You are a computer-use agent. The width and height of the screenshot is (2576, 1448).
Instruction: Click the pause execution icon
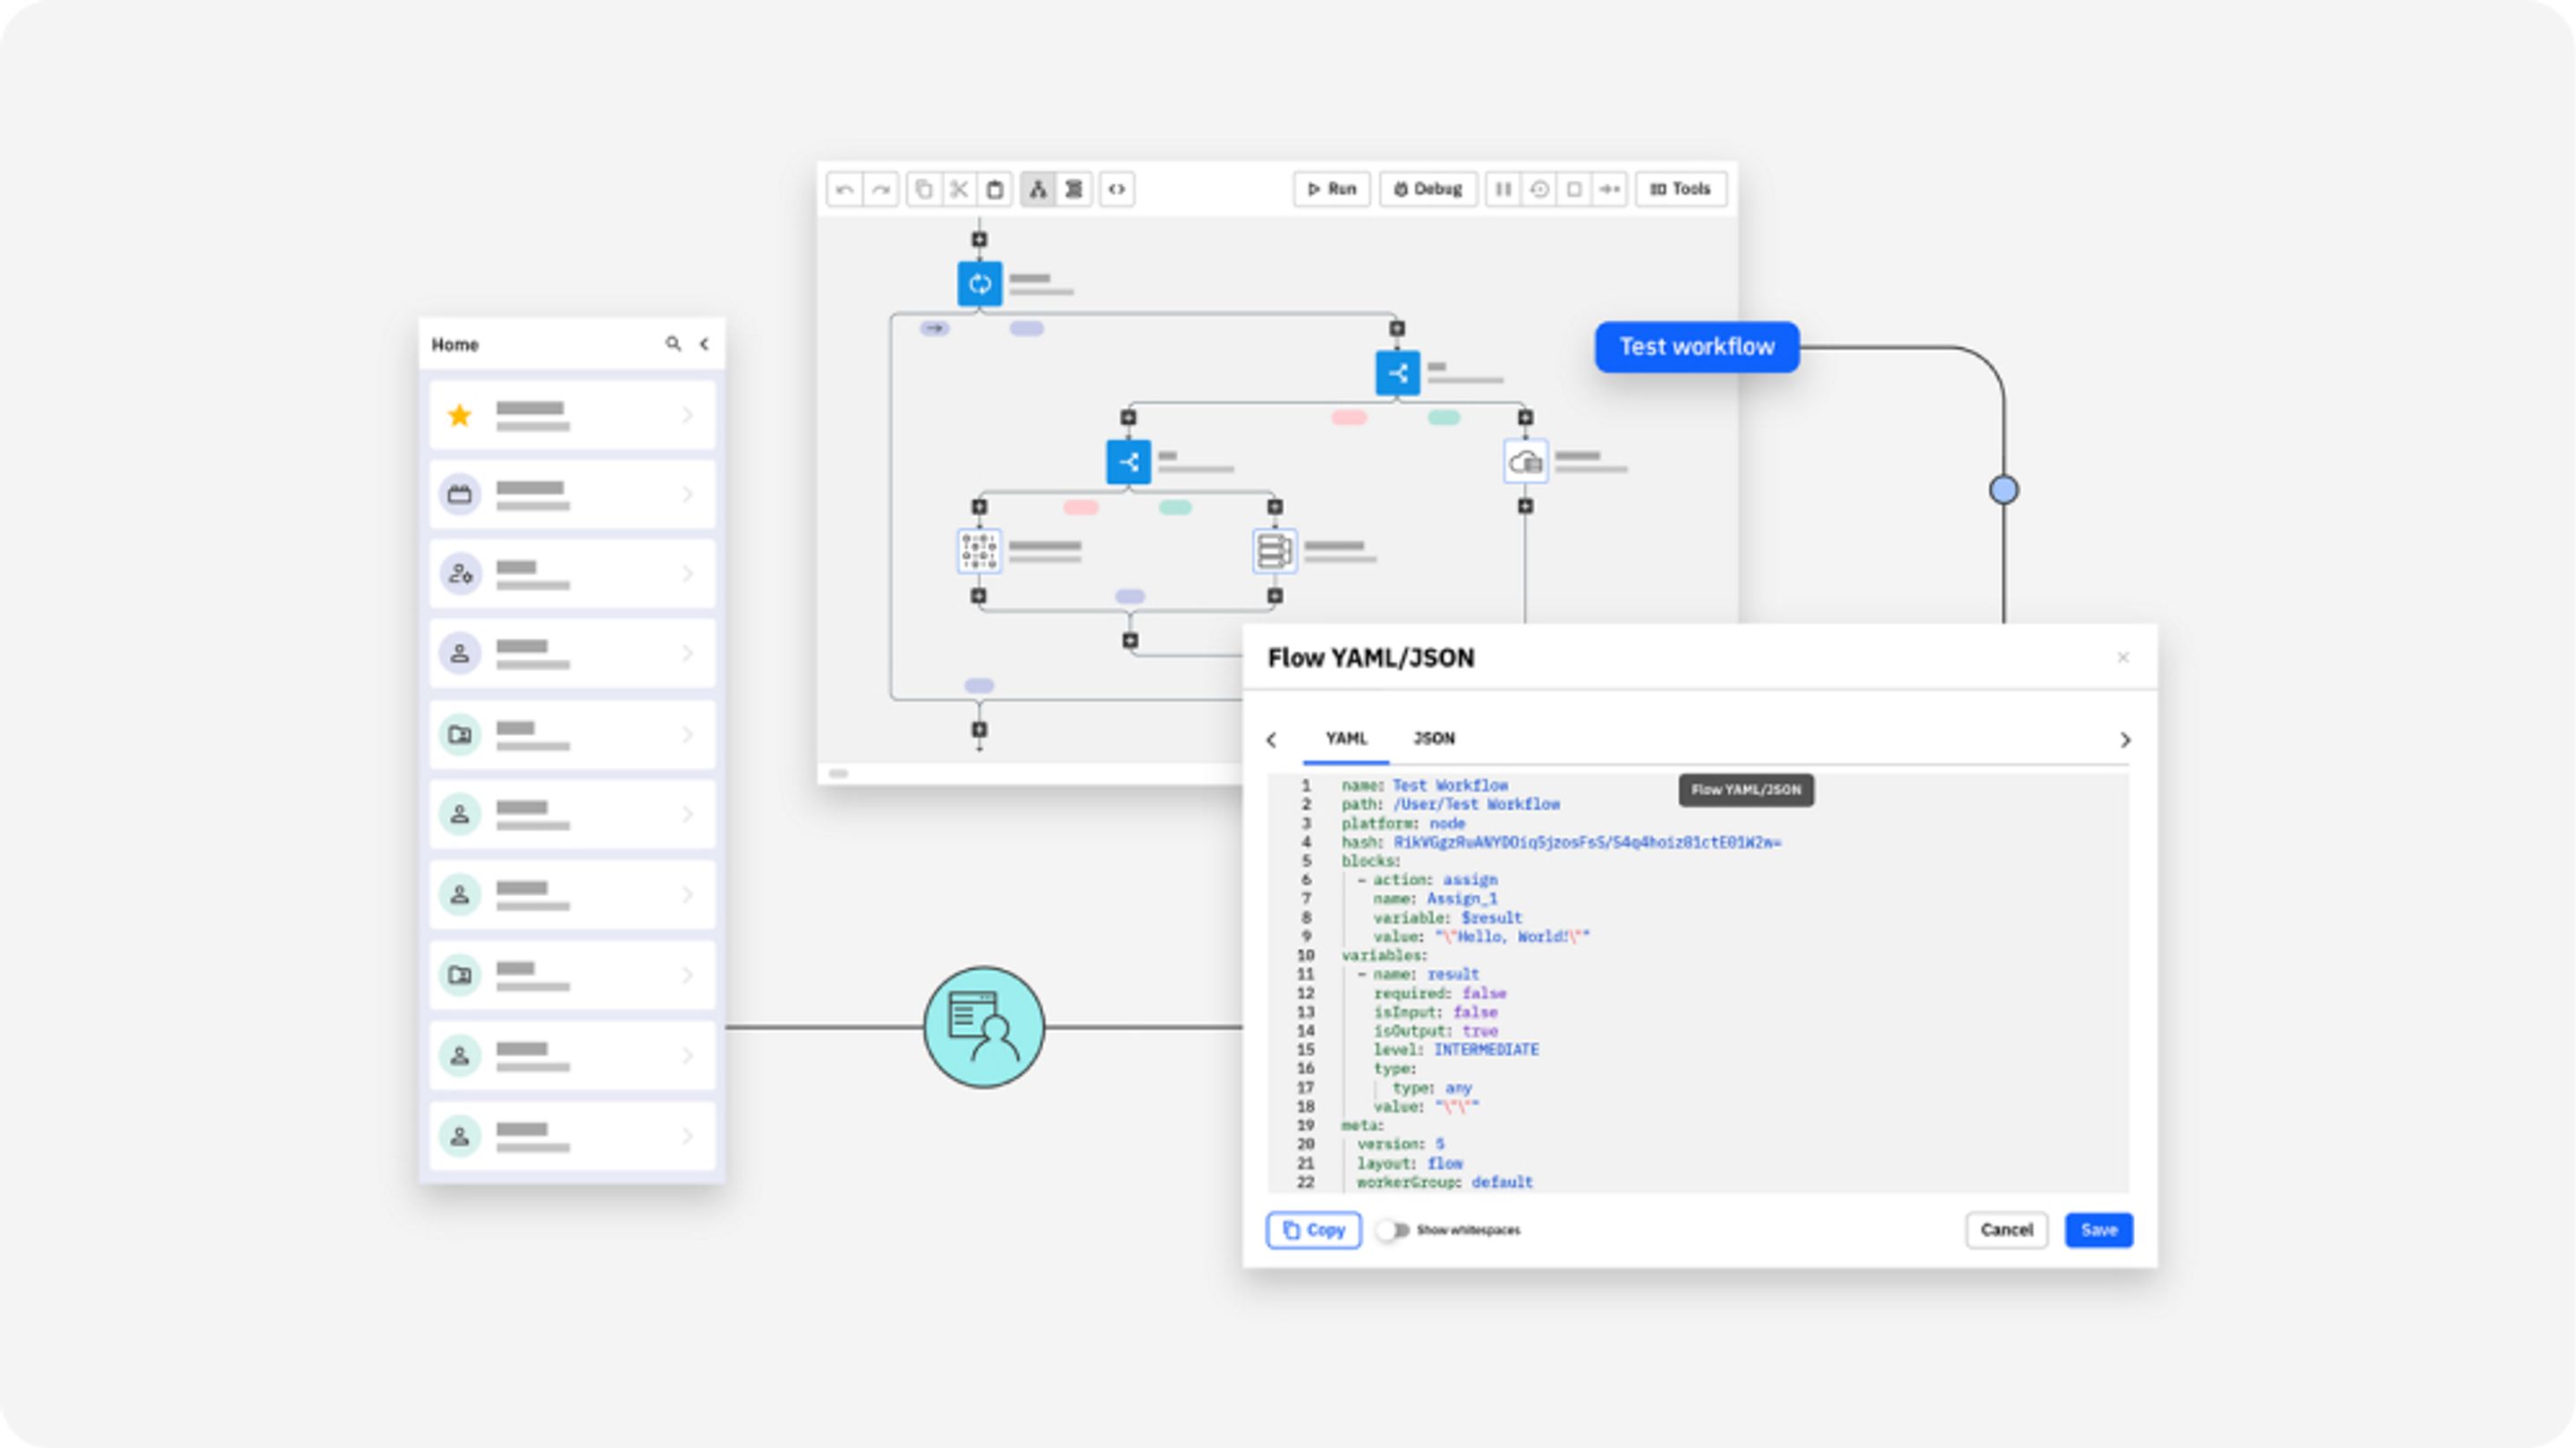point(1503,189)
